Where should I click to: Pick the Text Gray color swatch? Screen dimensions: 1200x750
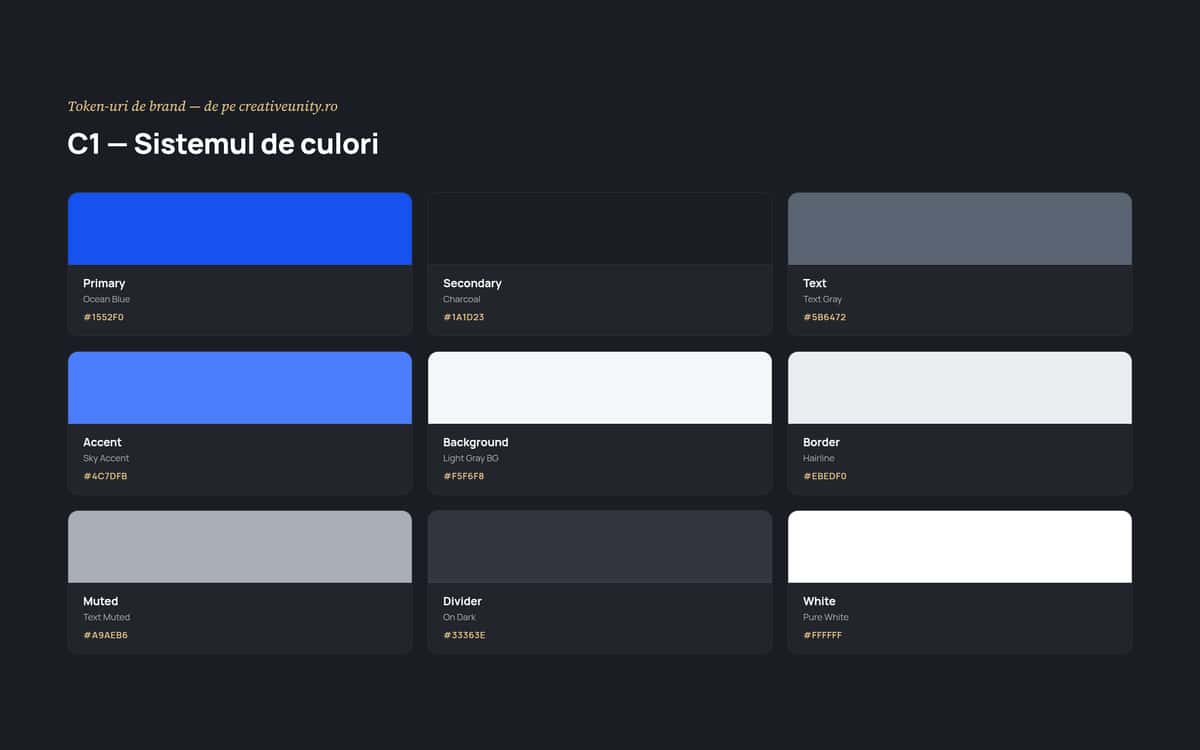point(960,229)
